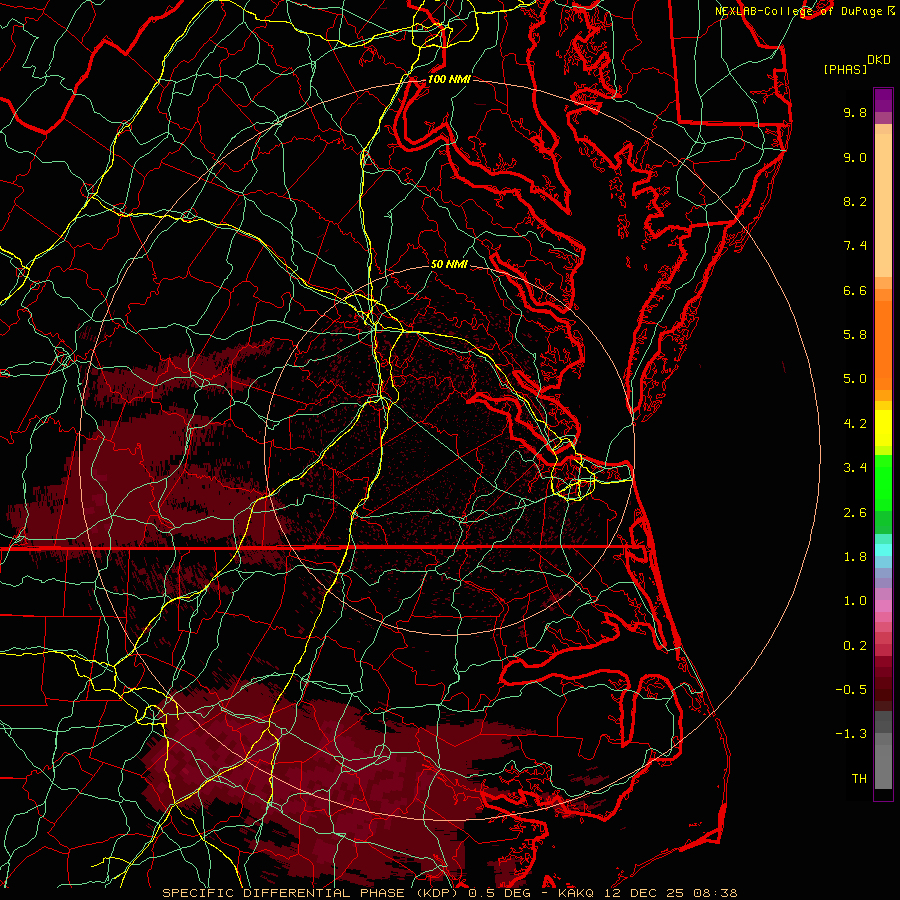Select the 1.0 scale value
Viewport: 900px width, 900px height.
click(x=855, y=601)
